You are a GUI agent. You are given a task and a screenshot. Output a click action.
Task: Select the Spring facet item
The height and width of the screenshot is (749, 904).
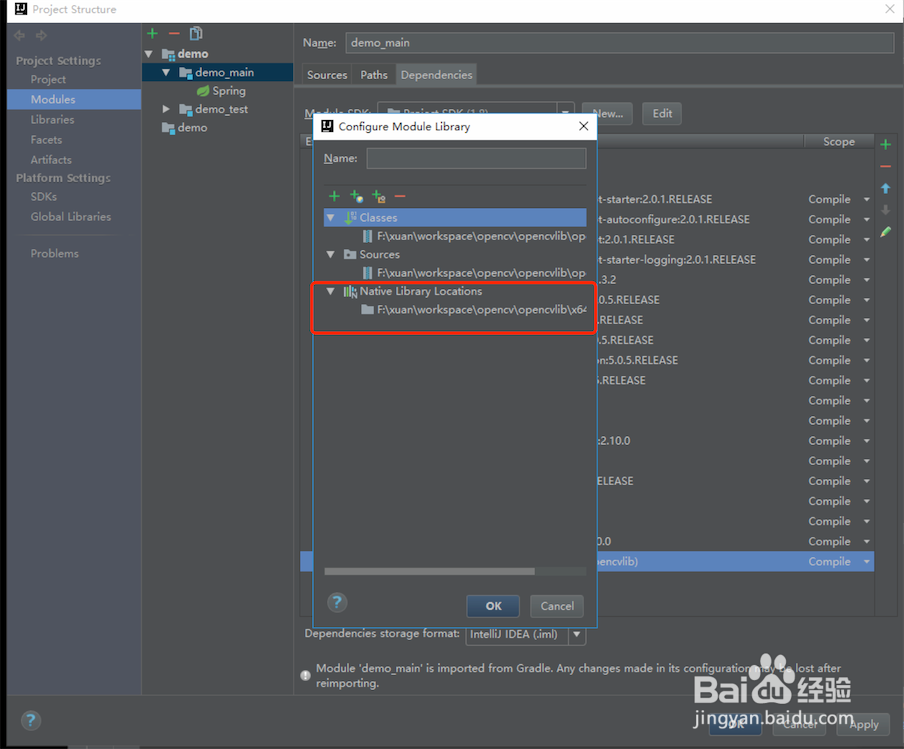point(228,91)
